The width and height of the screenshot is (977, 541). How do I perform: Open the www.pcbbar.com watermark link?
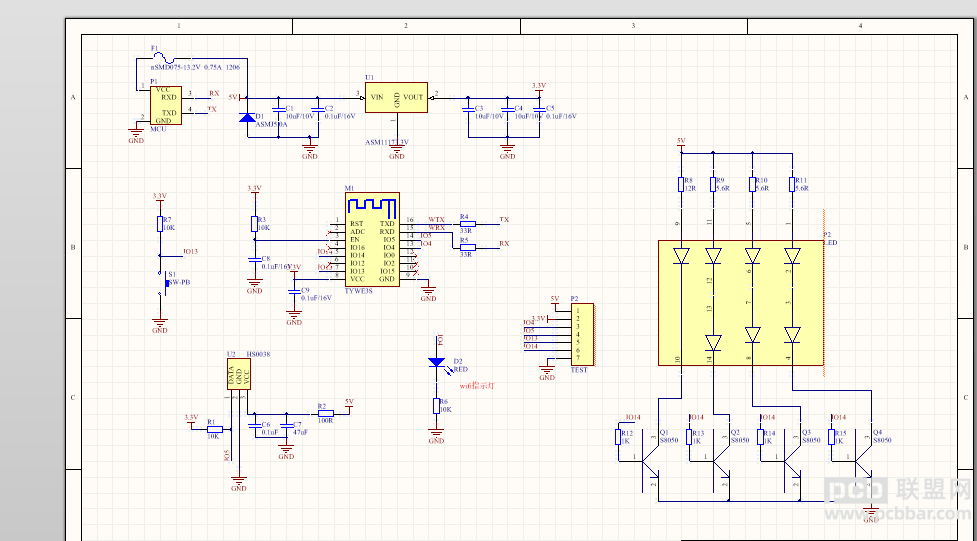897,514
